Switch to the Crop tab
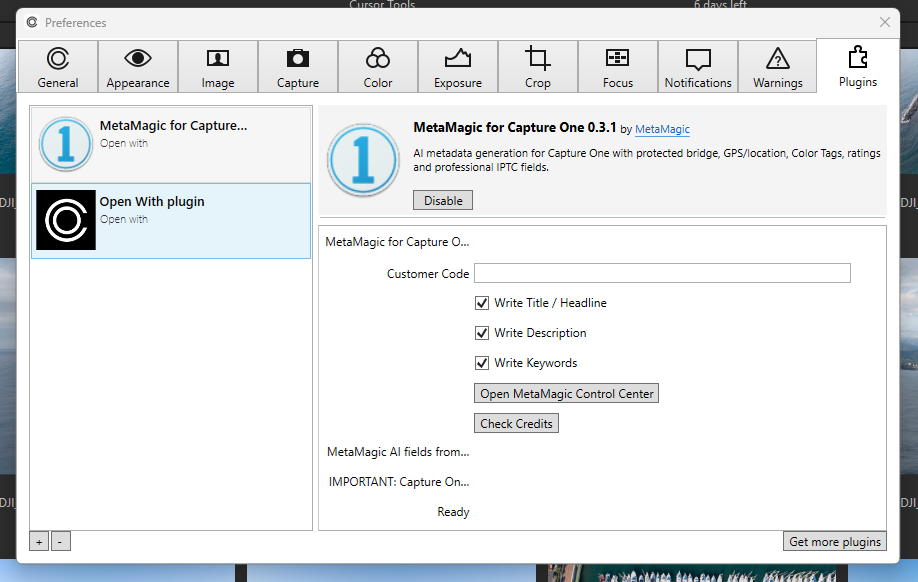 [538, 67]
